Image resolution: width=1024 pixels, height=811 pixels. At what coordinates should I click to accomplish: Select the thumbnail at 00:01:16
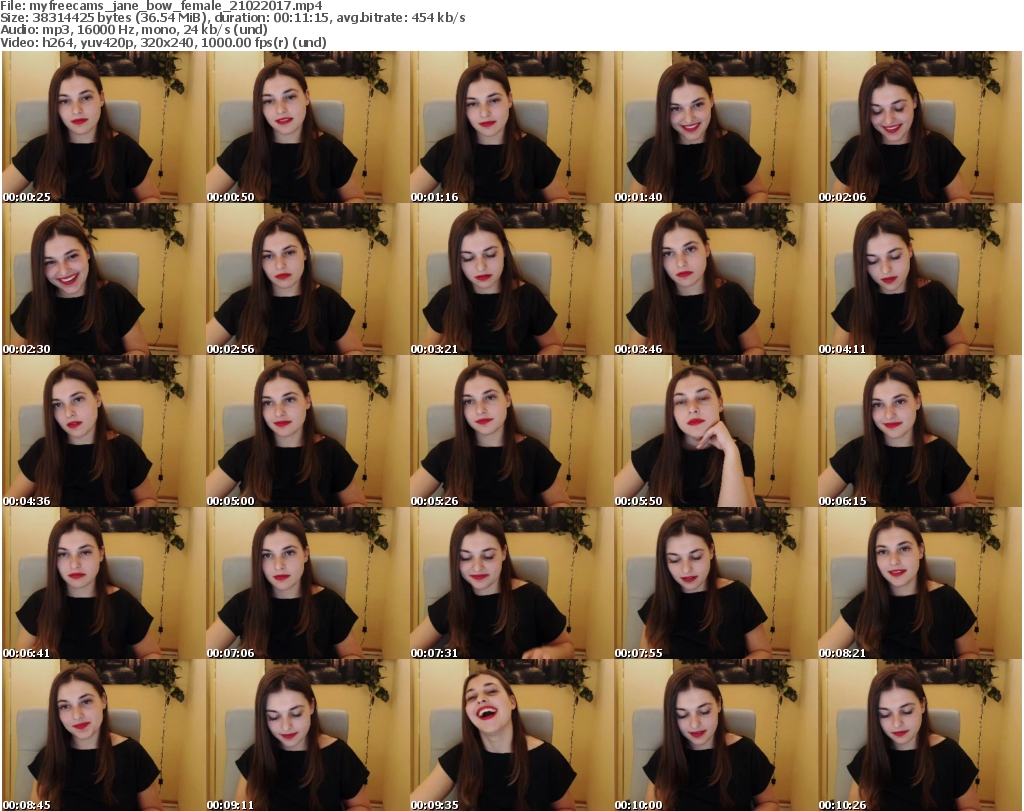coord(511,127)
